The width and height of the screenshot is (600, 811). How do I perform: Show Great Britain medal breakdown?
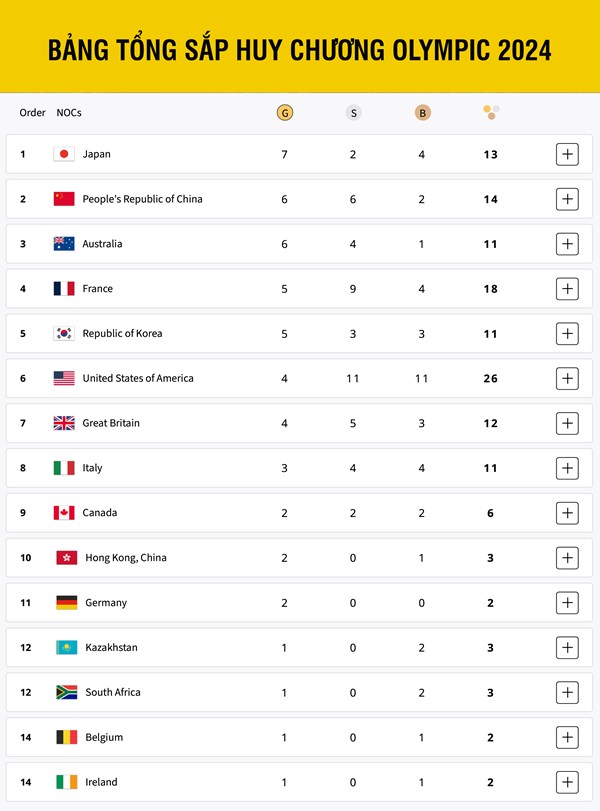pos(567,423)
